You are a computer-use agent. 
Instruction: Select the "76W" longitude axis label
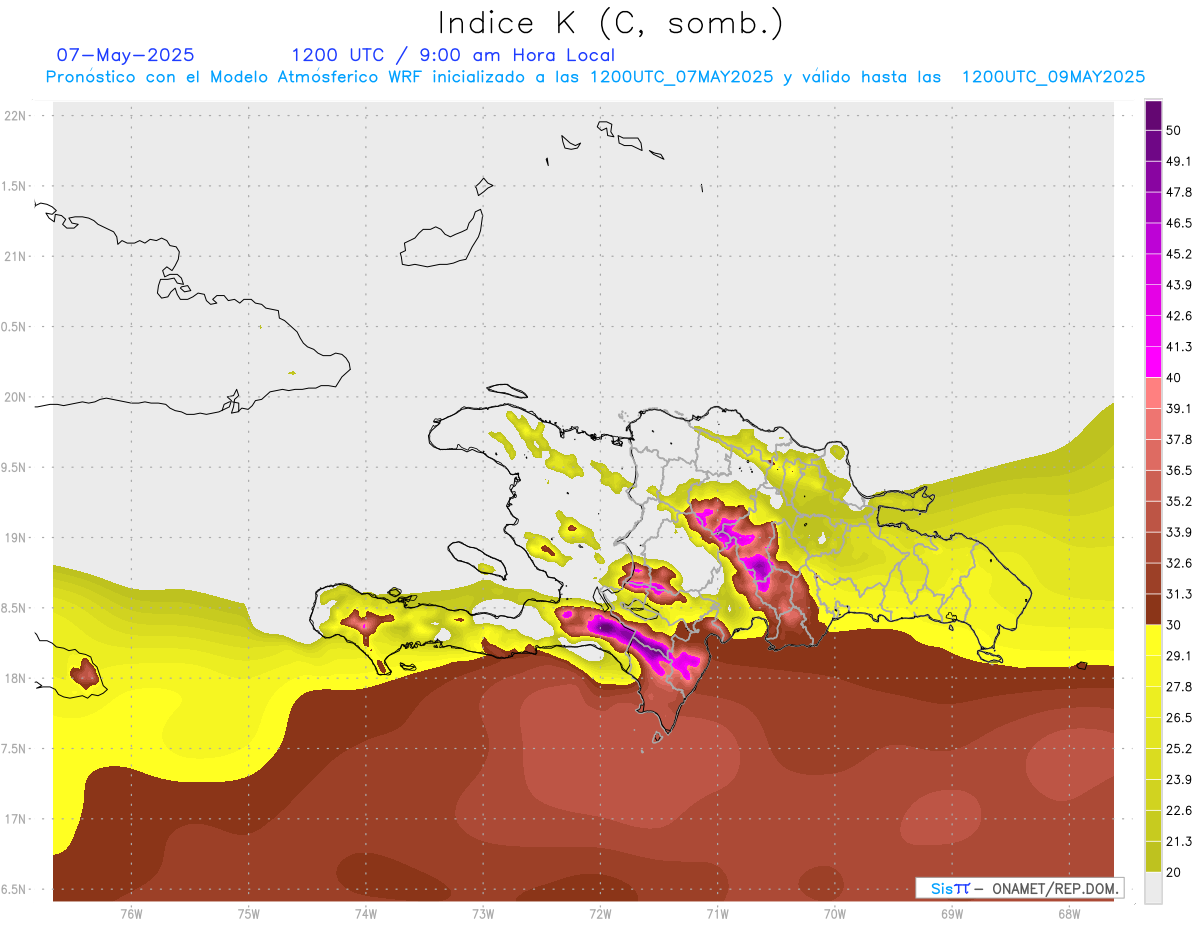coord(131,913)
